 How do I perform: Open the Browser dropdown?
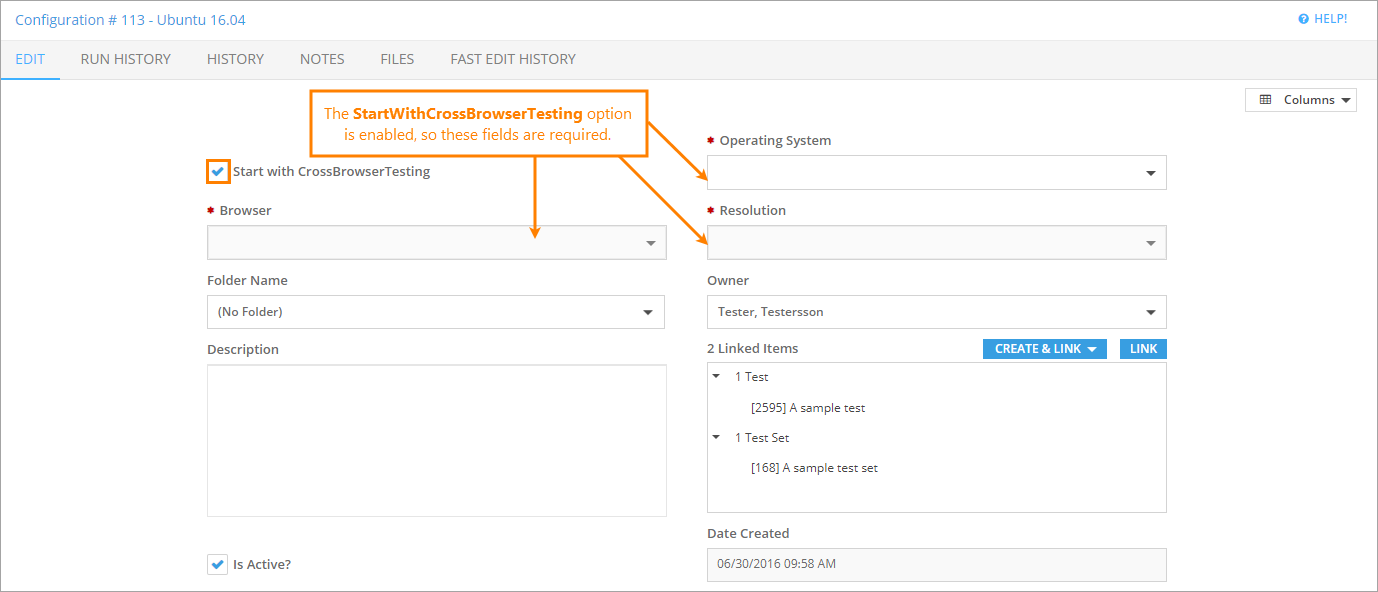pyautogui.click(x=436, y=243)
